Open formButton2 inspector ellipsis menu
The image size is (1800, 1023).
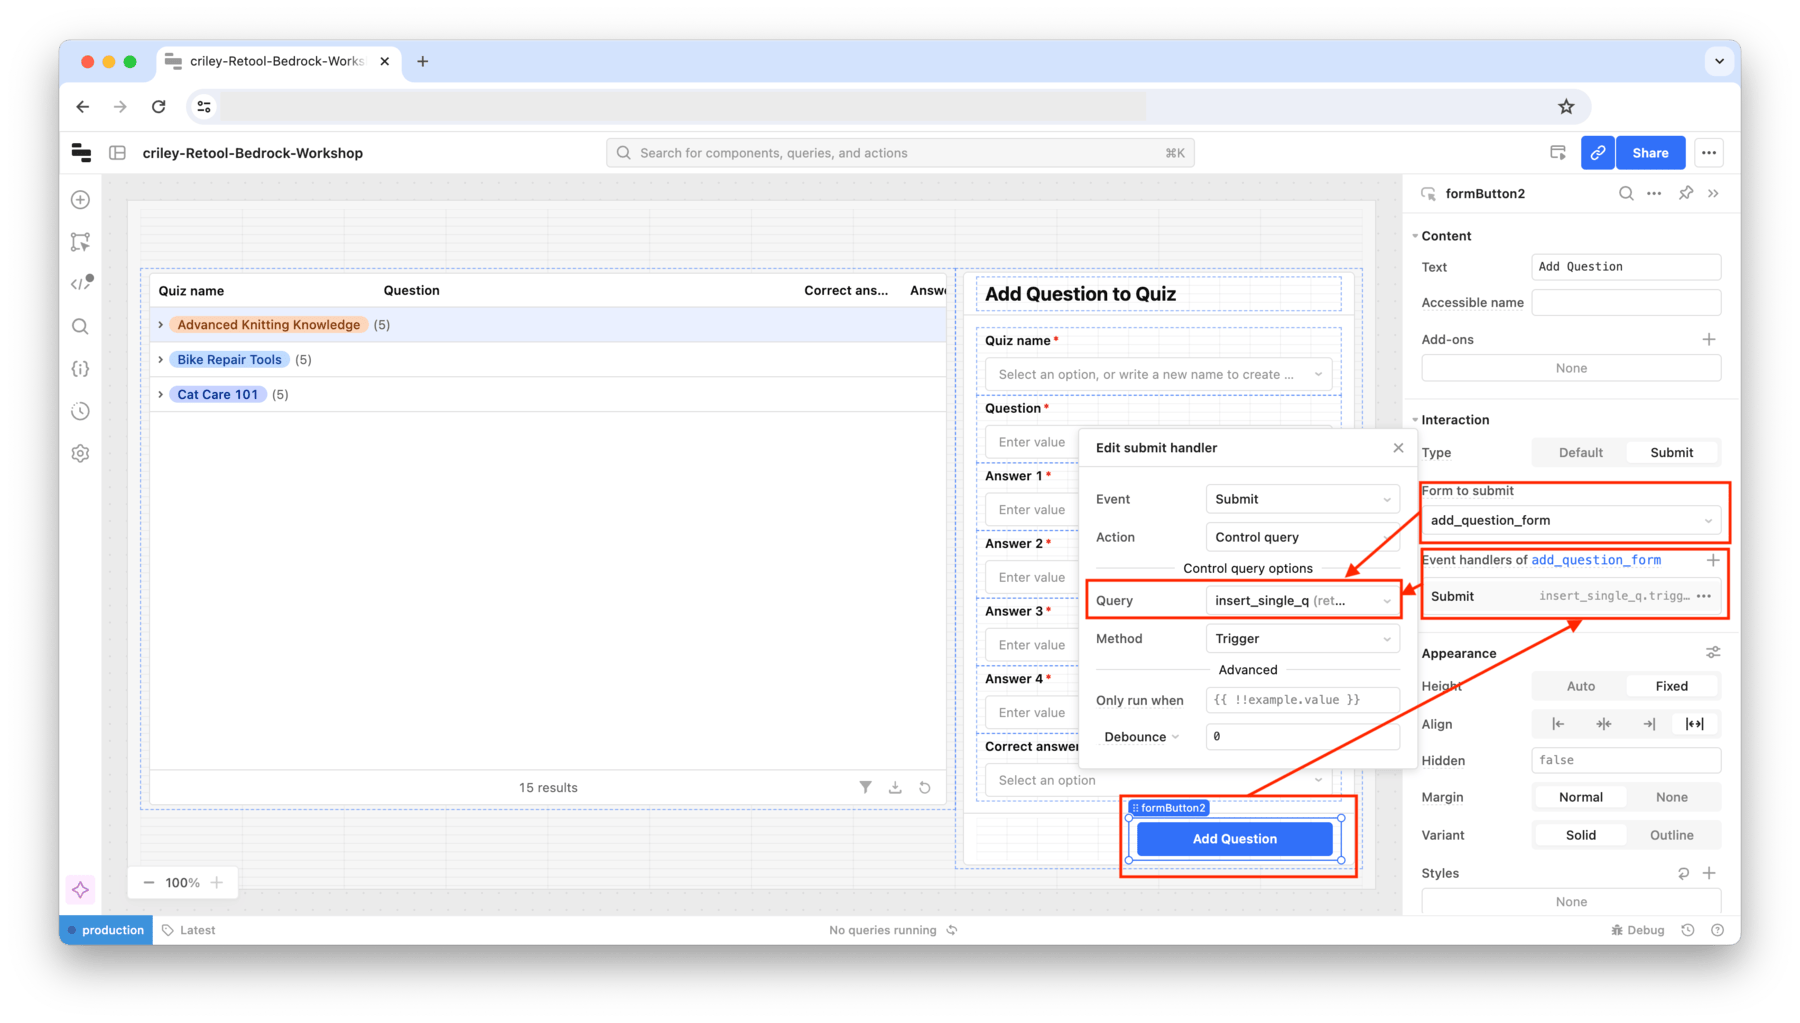(x=1654, y=194)
